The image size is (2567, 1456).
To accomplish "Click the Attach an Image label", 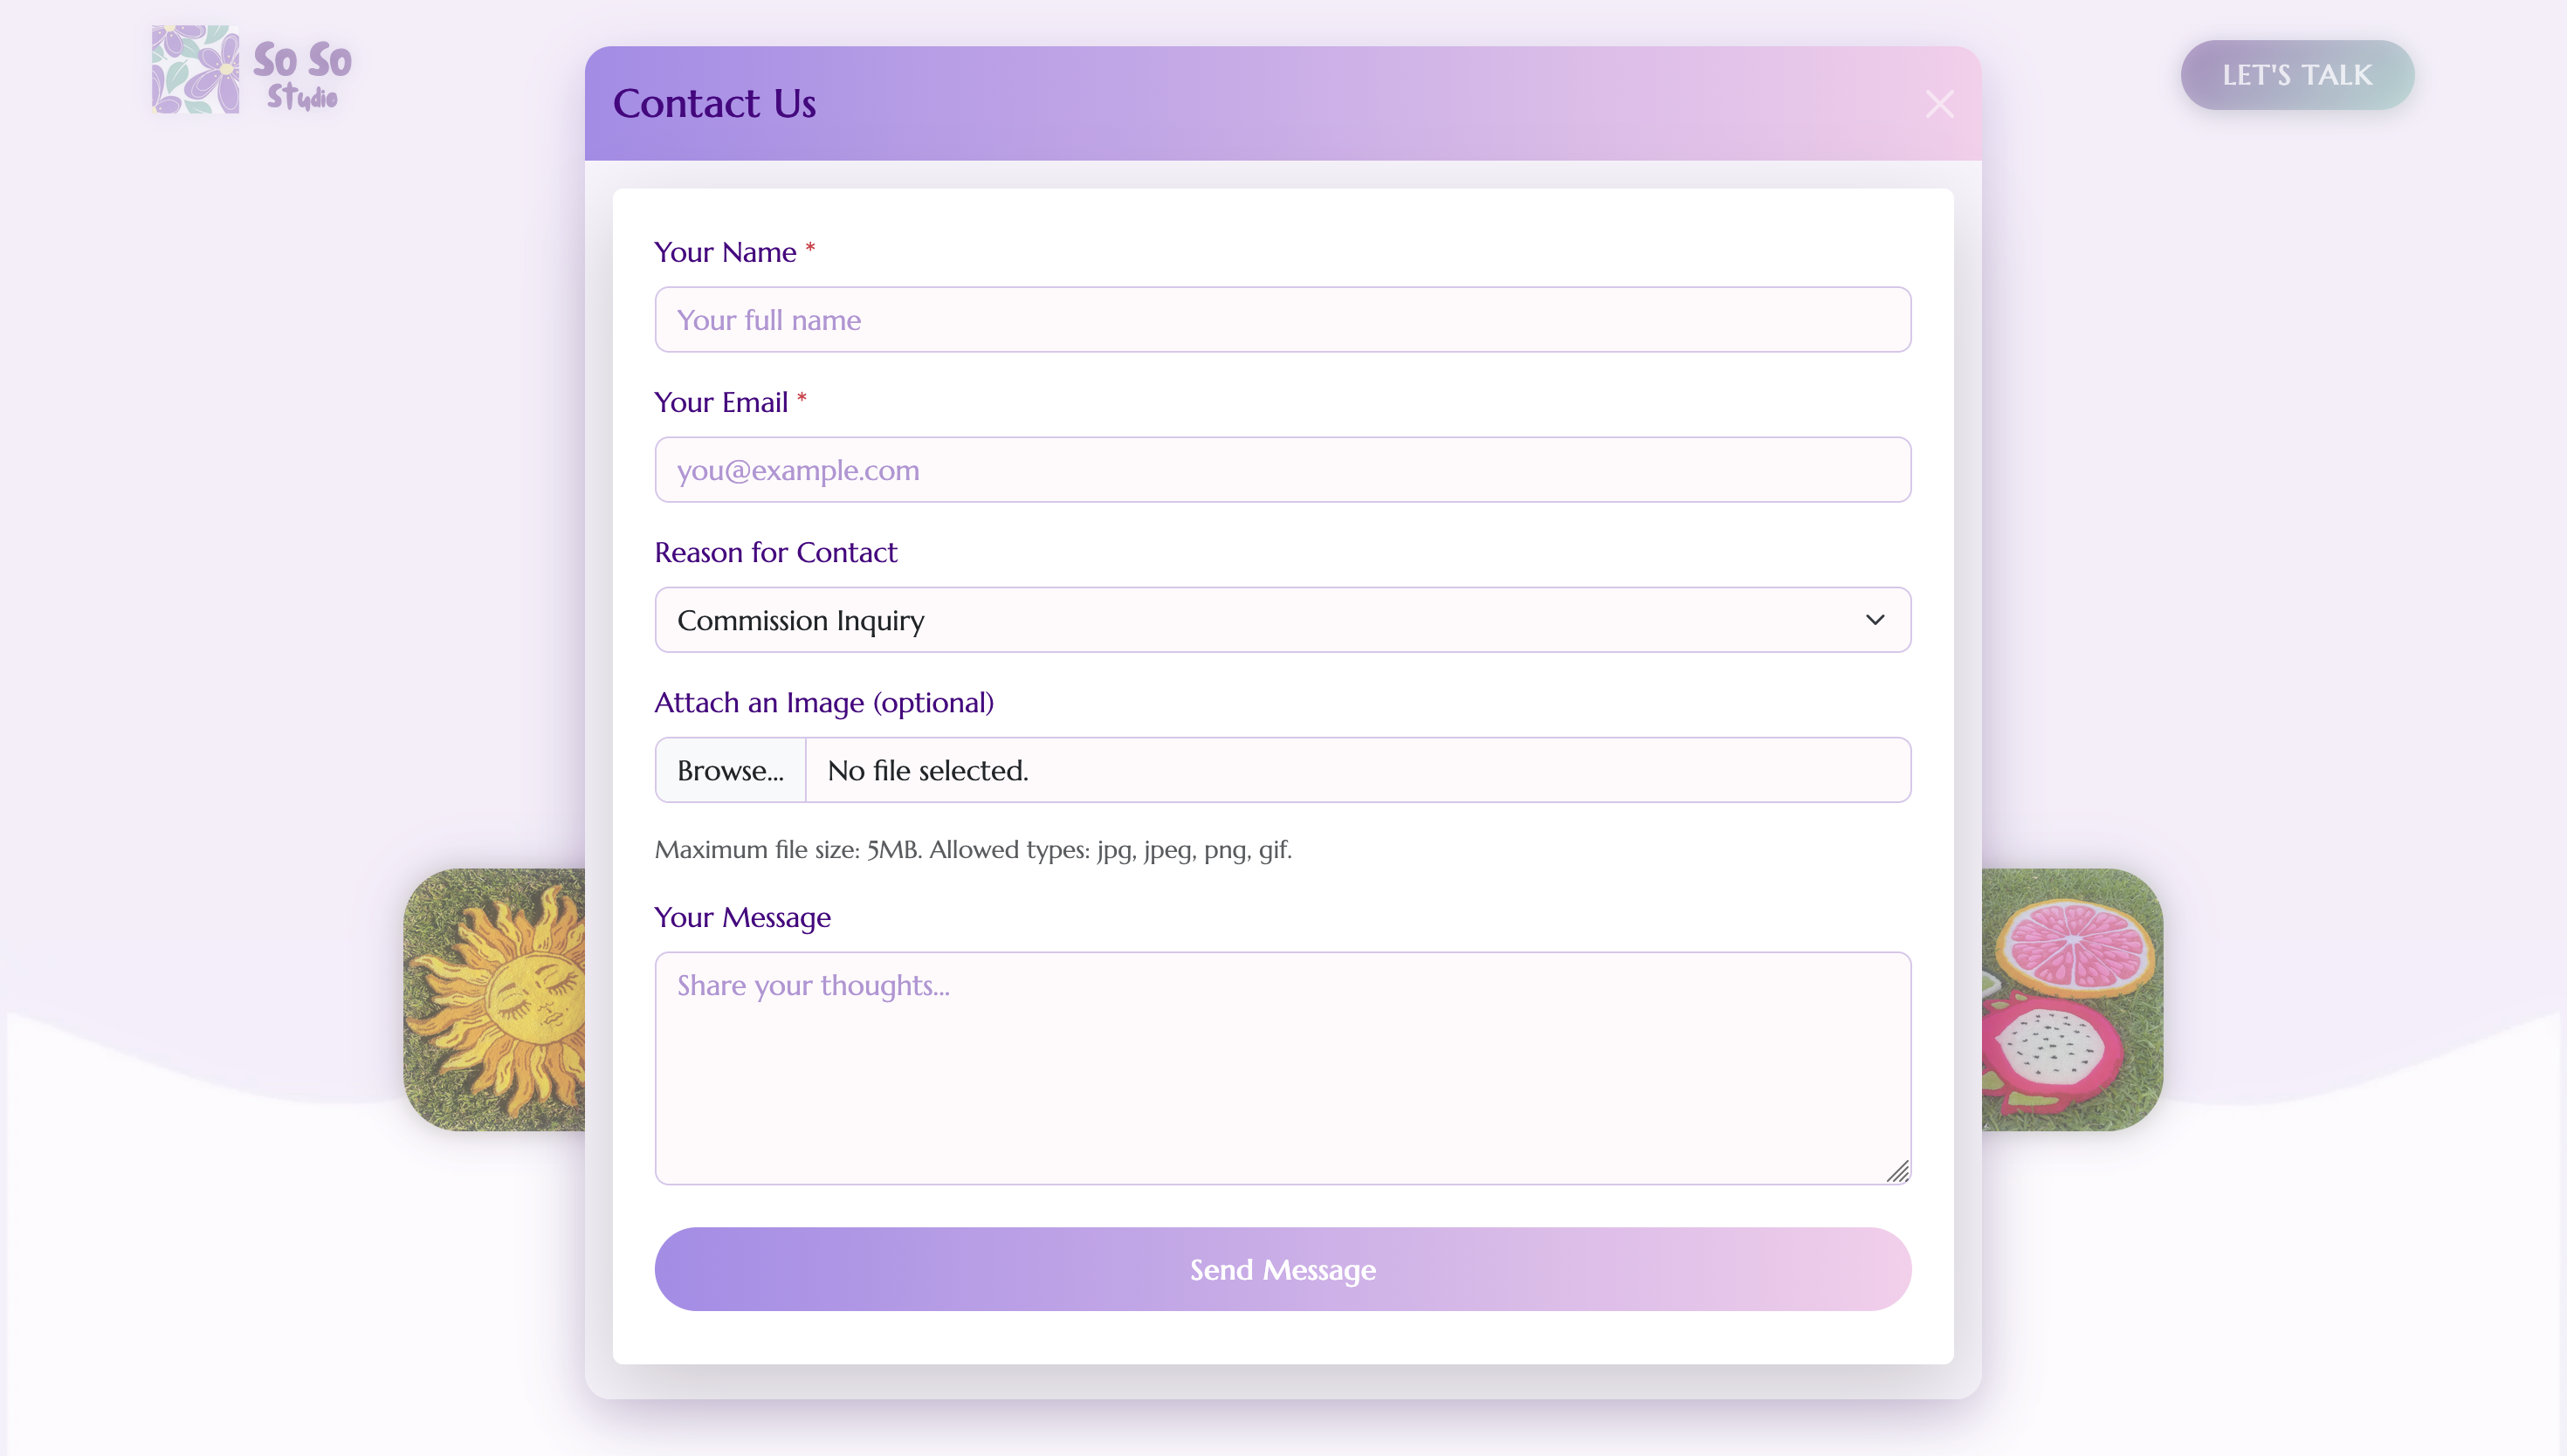I will pyautogui.click(x=824, y=703).
